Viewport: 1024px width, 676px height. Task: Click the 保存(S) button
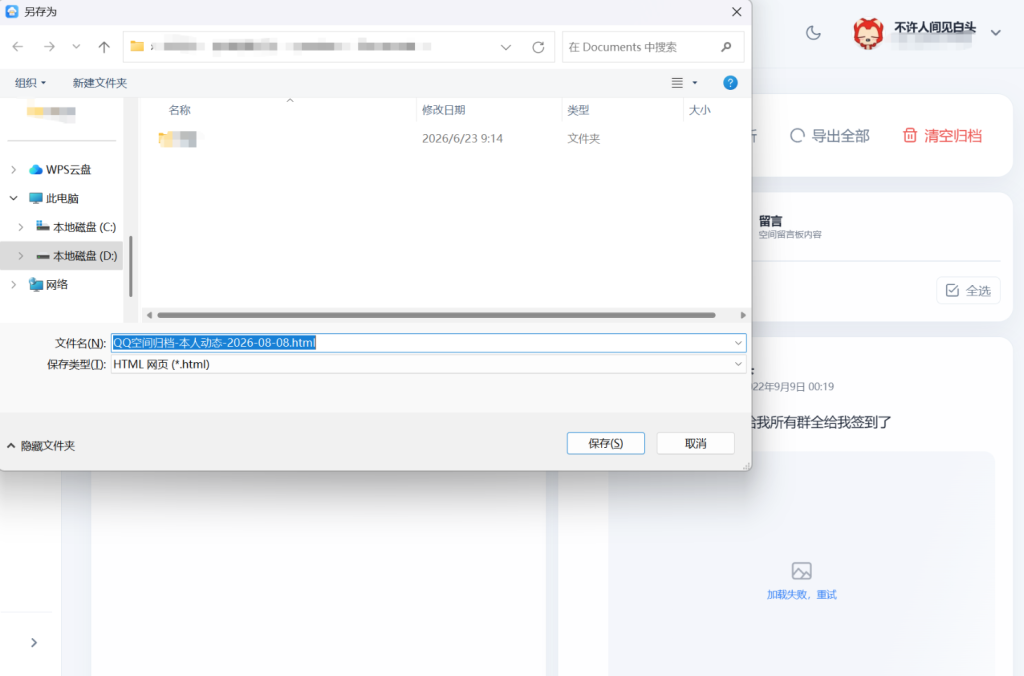pos(605,443)
